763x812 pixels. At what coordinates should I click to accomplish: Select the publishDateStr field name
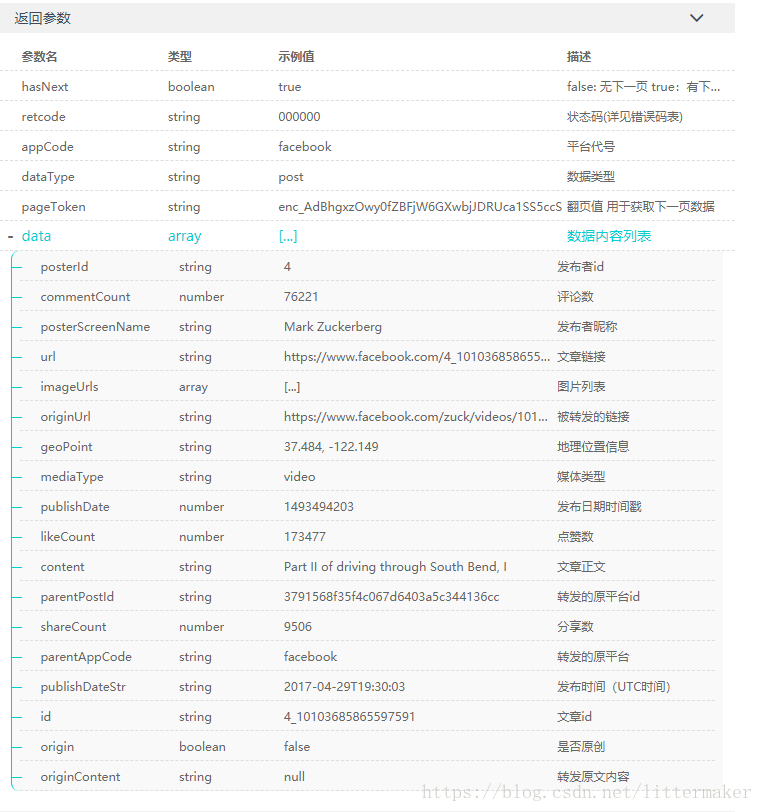coord(83,687)
